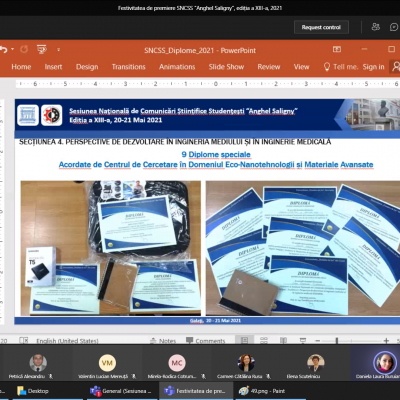Screen dimensions: 400x400
Task: Select the Animations tab
Action: pyautogui.click(x=177, y=67)
